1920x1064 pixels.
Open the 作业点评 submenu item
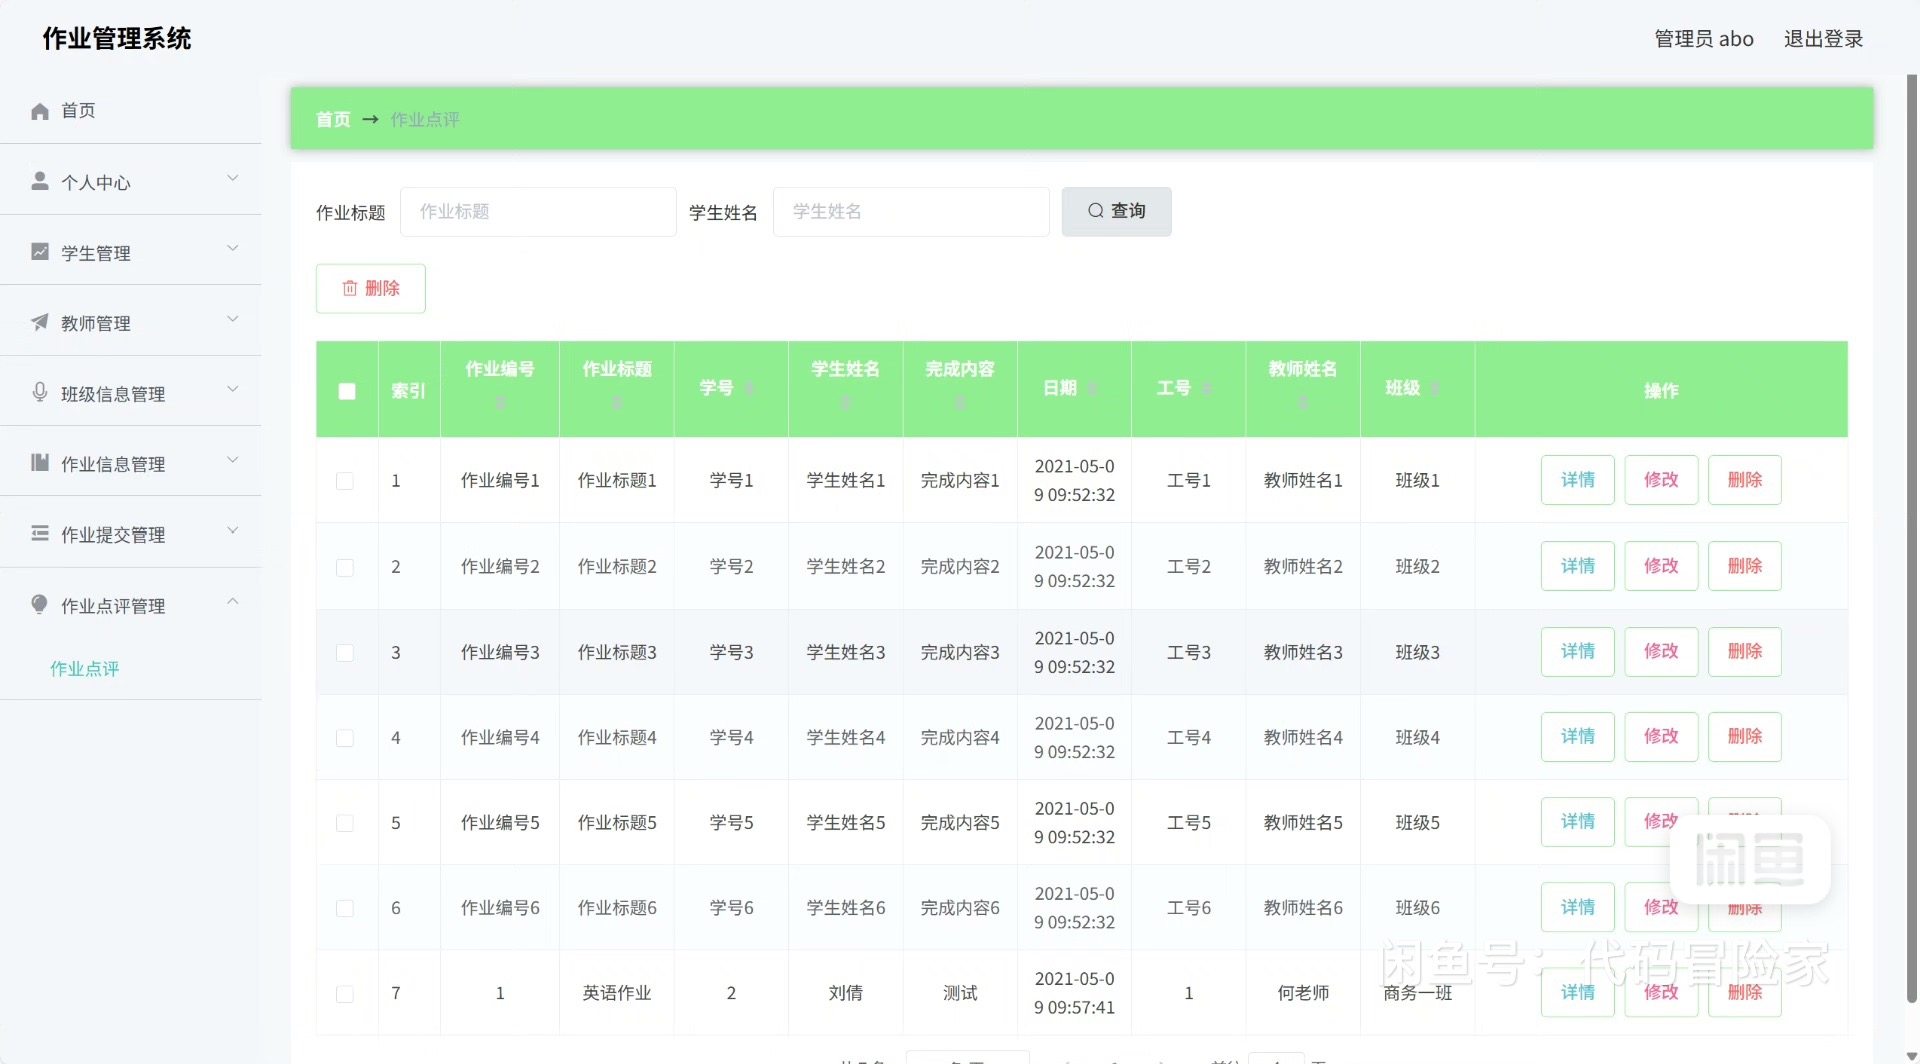pos(85,669)
